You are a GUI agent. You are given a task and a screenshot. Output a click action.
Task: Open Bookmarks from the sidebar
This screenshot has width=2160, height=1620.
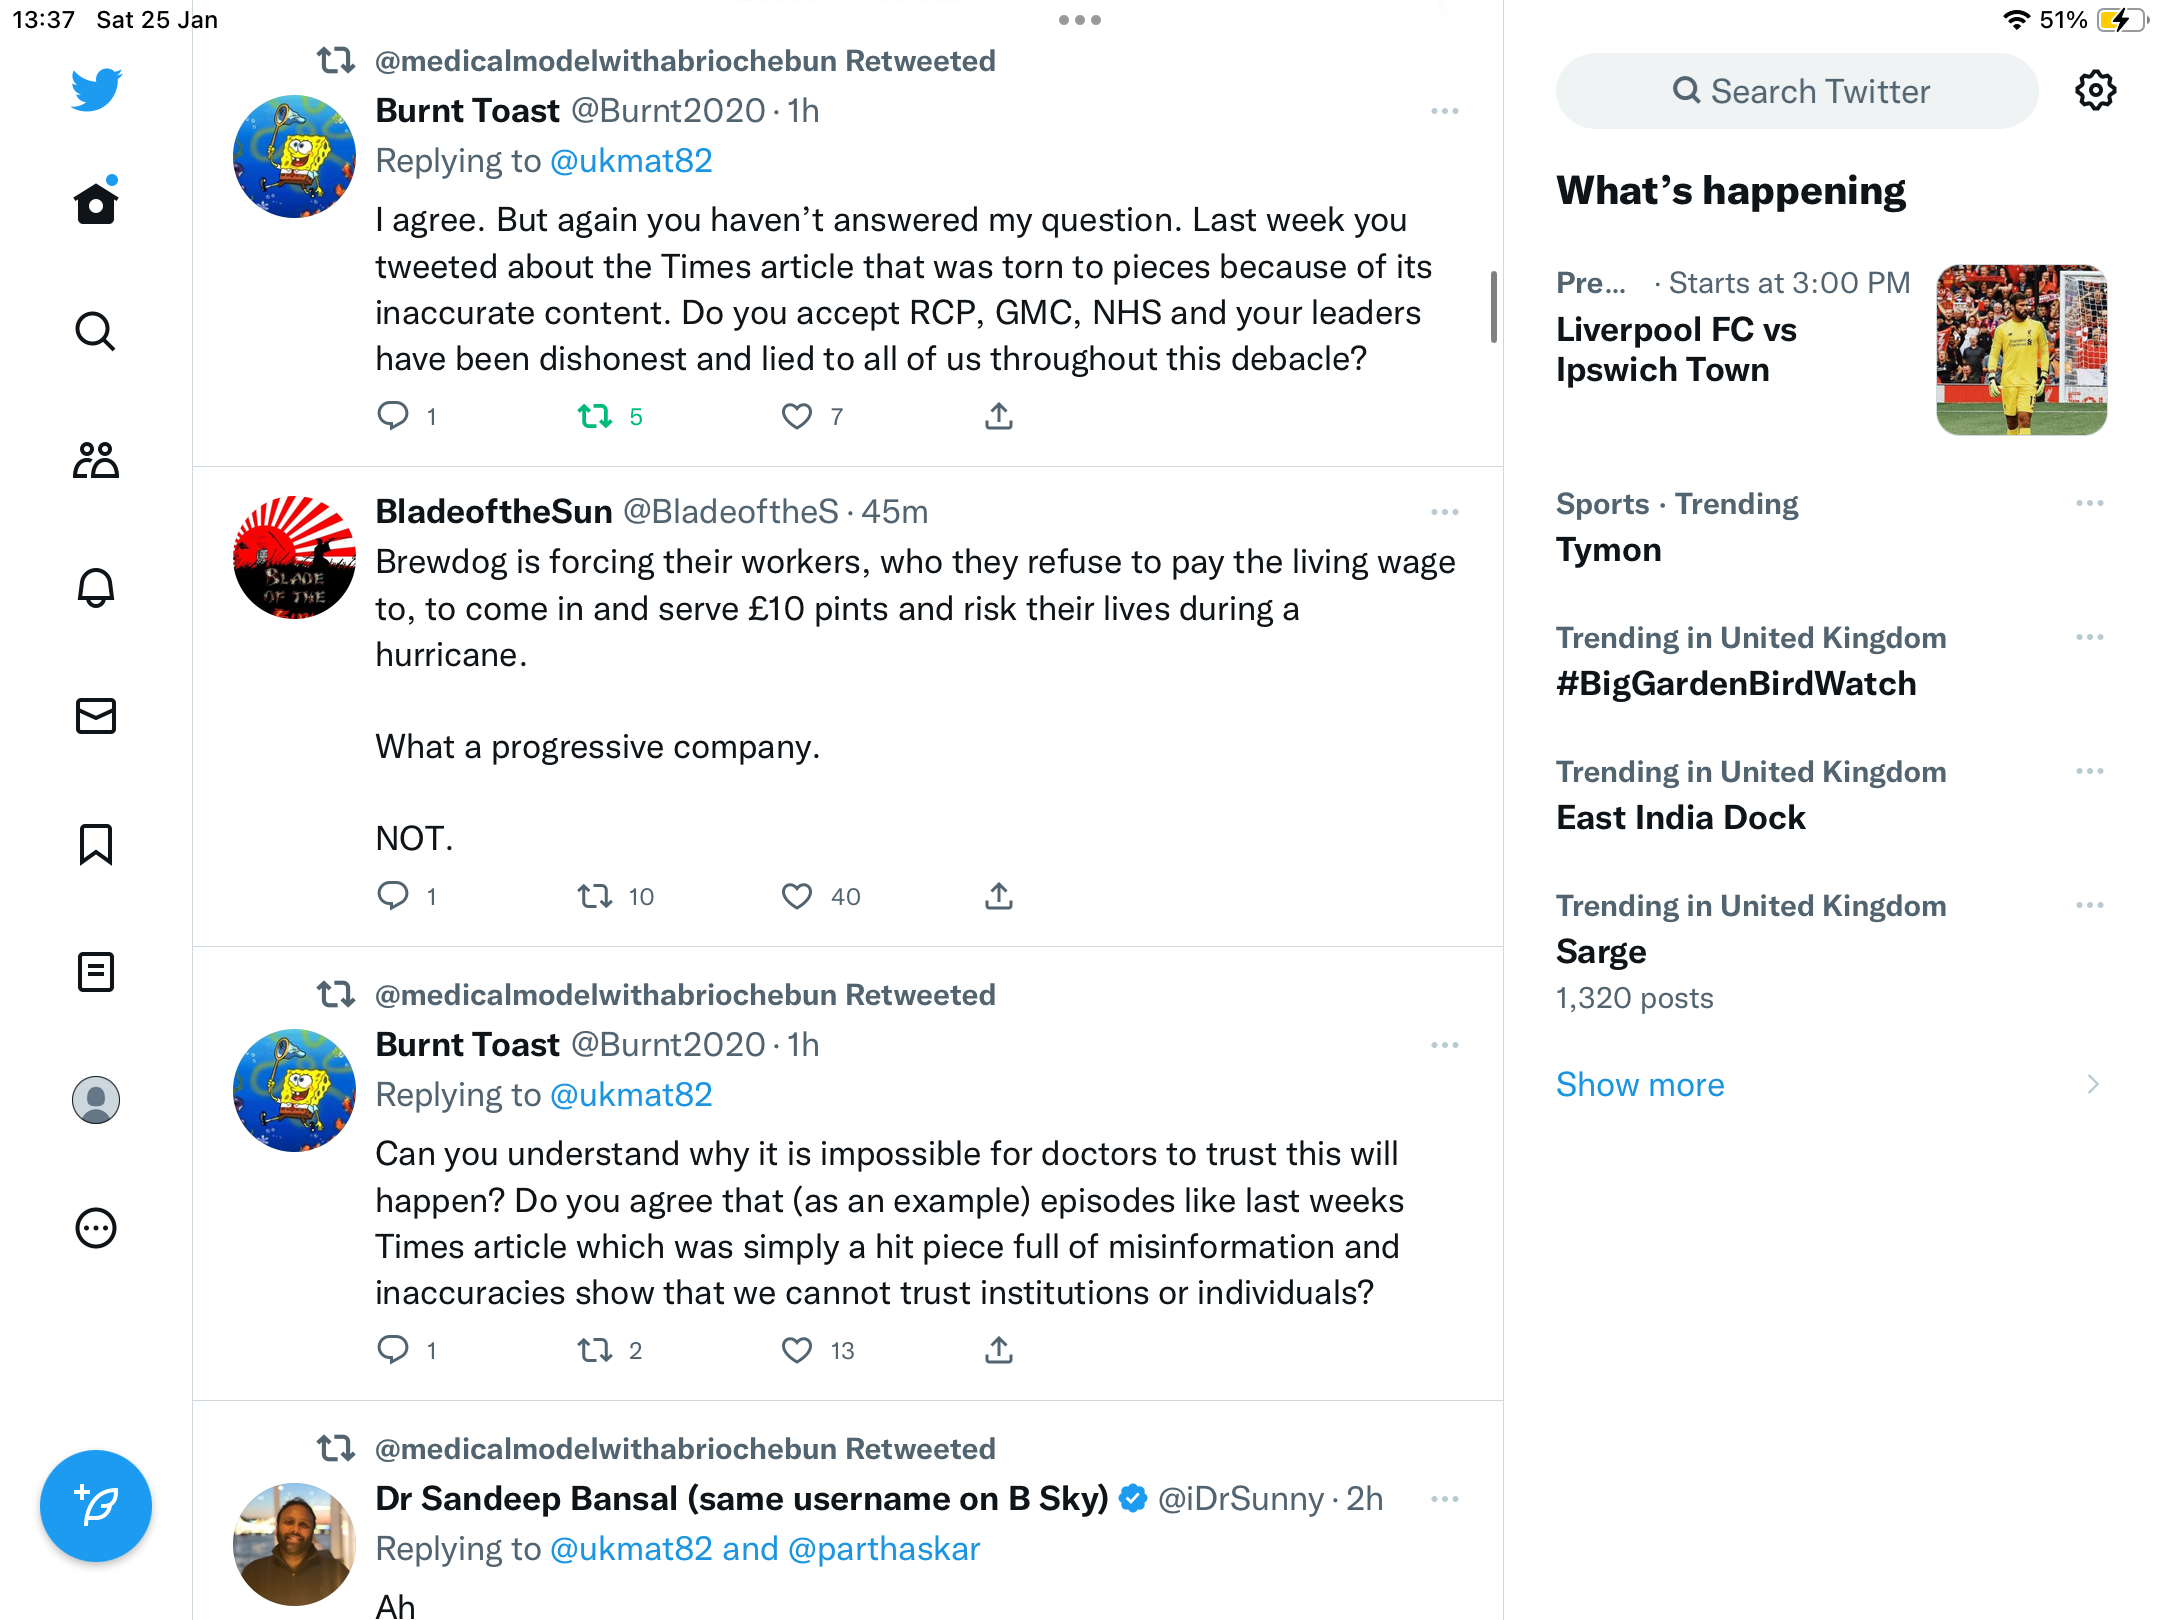pos(96,844)
